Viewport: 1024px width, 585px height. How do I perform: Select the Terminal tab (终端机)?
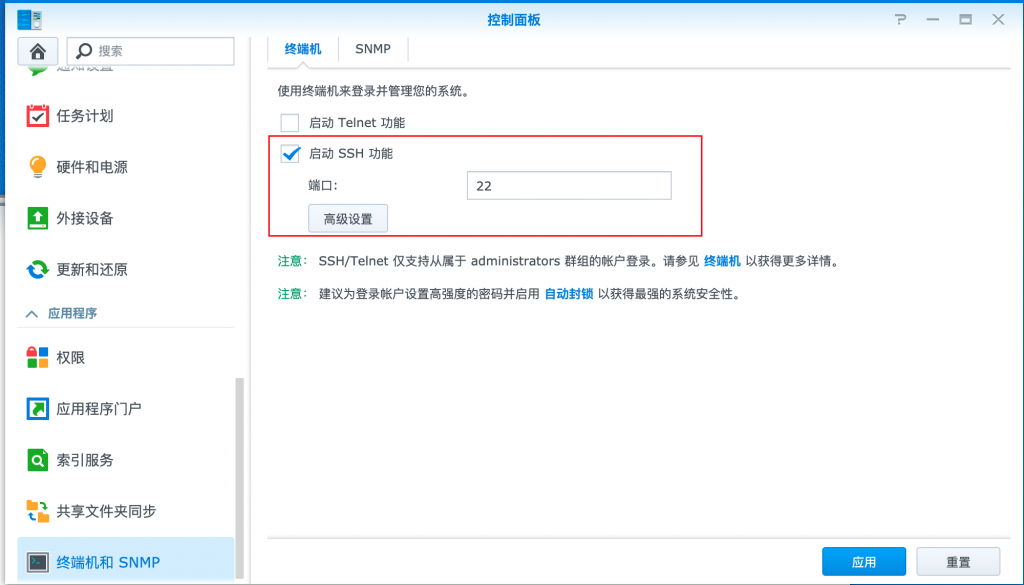(x=303, y=48)
